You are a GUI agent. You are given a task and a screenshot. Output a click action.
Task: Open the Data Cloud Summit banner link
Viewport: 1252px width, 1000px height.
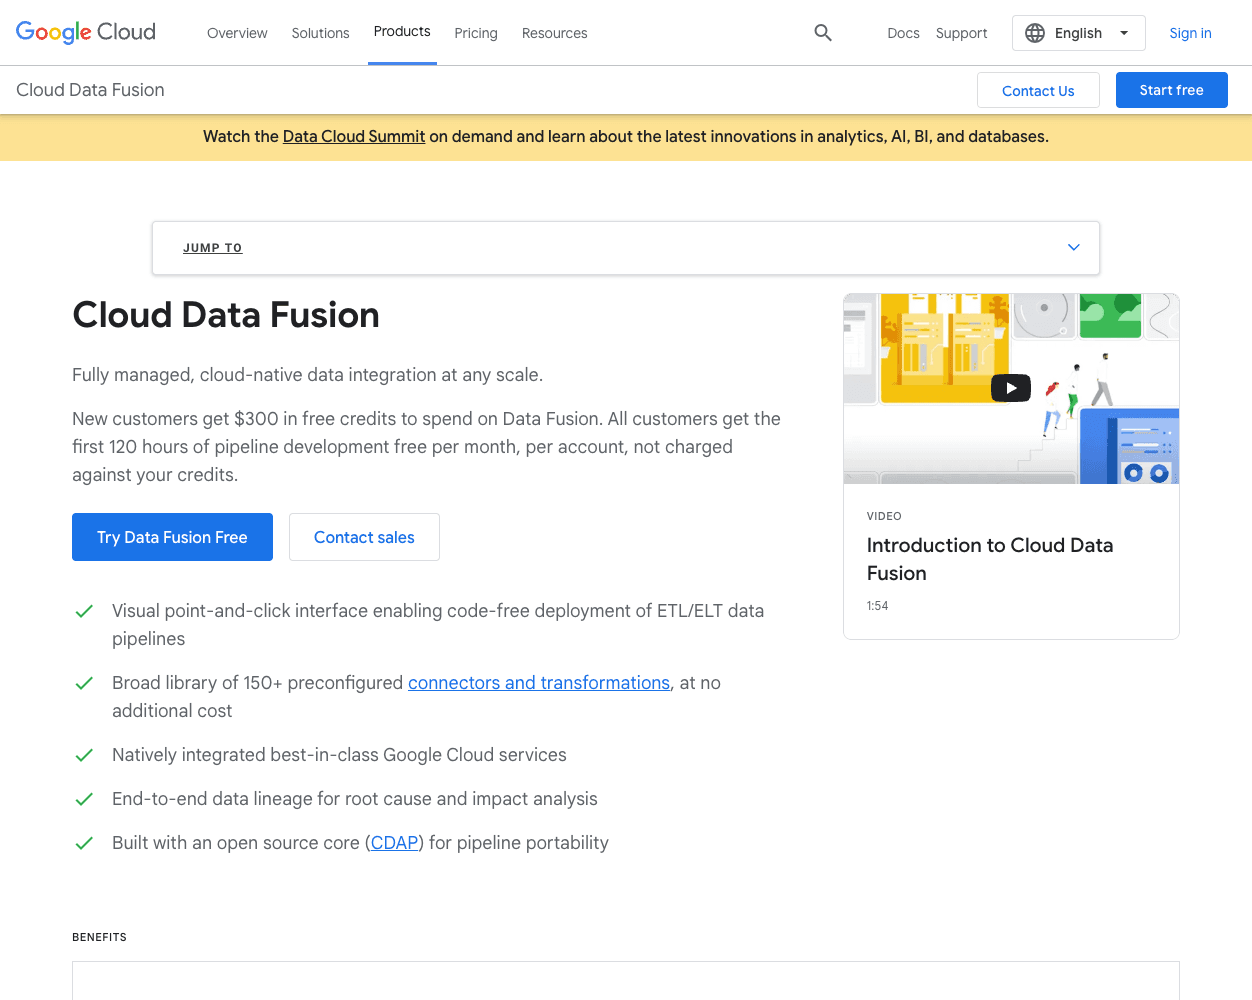[x=354, y=137]
